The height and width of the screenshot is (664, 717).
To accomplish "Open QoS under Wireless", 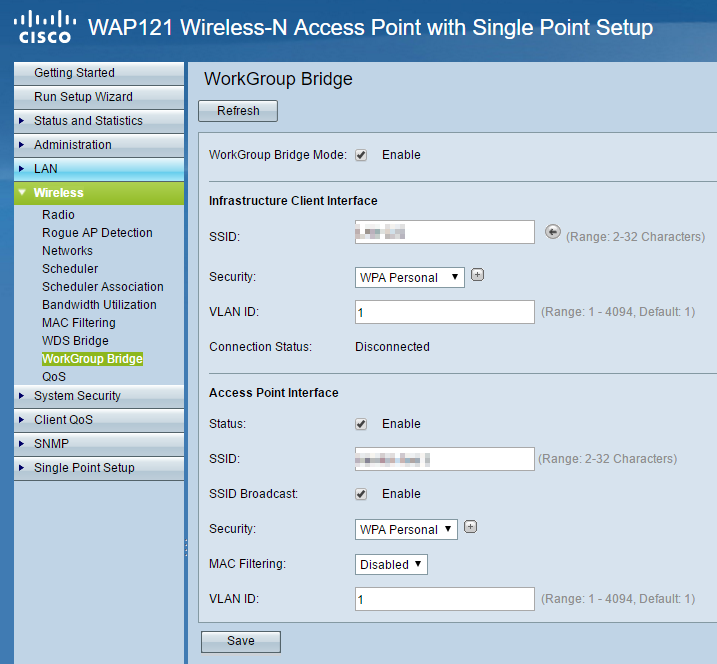I will (x=54, y=376).
